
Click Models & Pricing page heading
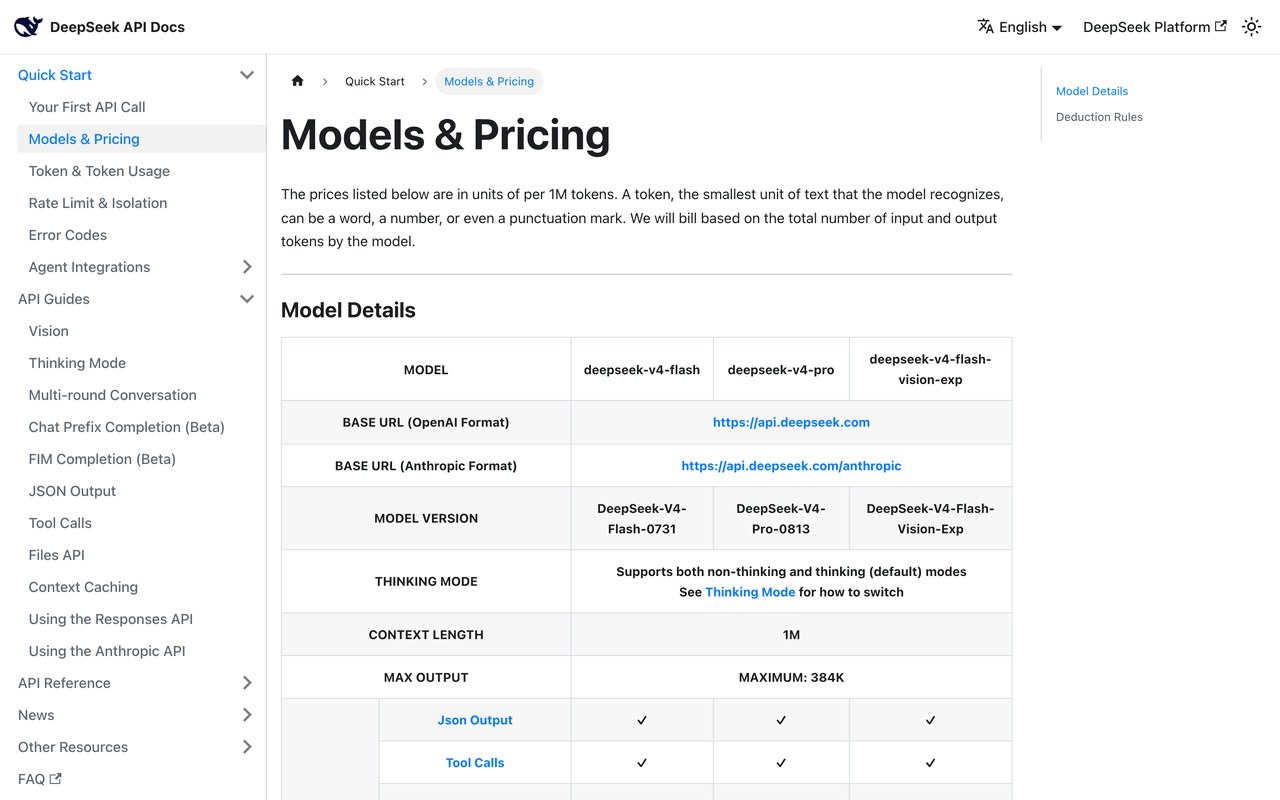(446, 135)
